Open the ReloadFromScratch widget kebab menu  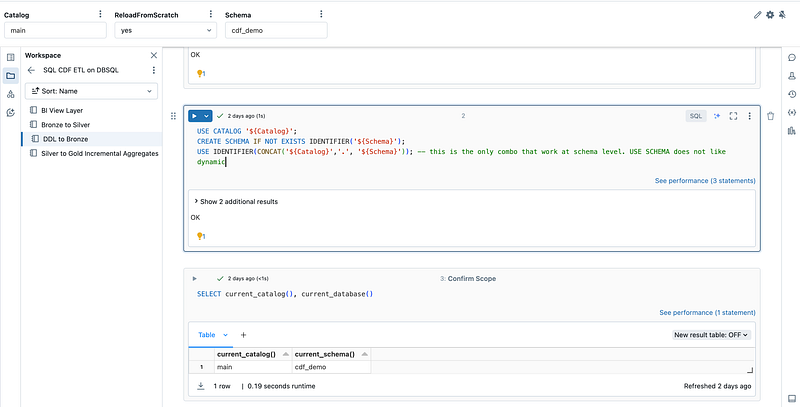click(210, 14)
